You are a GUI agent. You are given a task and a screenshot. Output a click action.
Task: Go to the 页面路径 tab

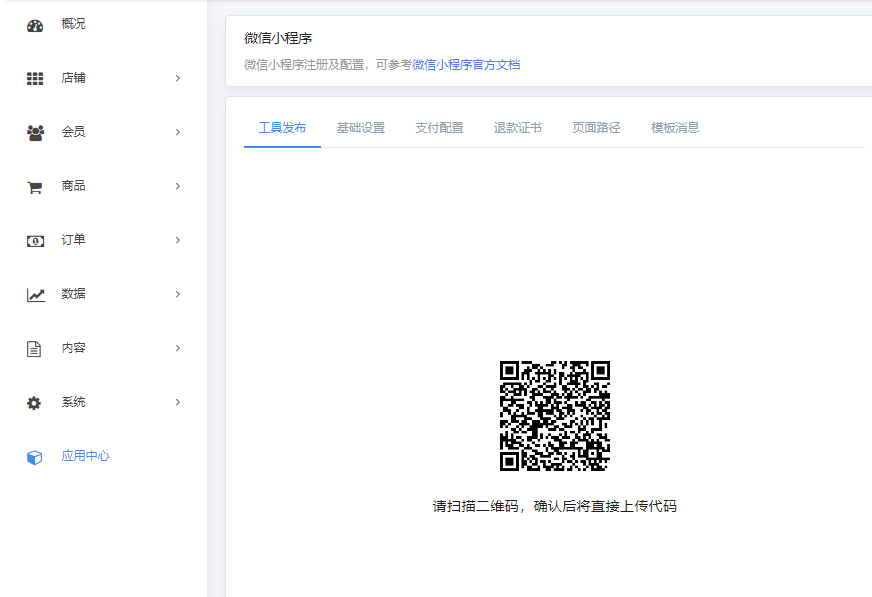pyautogui.click(x=596, y=128)
